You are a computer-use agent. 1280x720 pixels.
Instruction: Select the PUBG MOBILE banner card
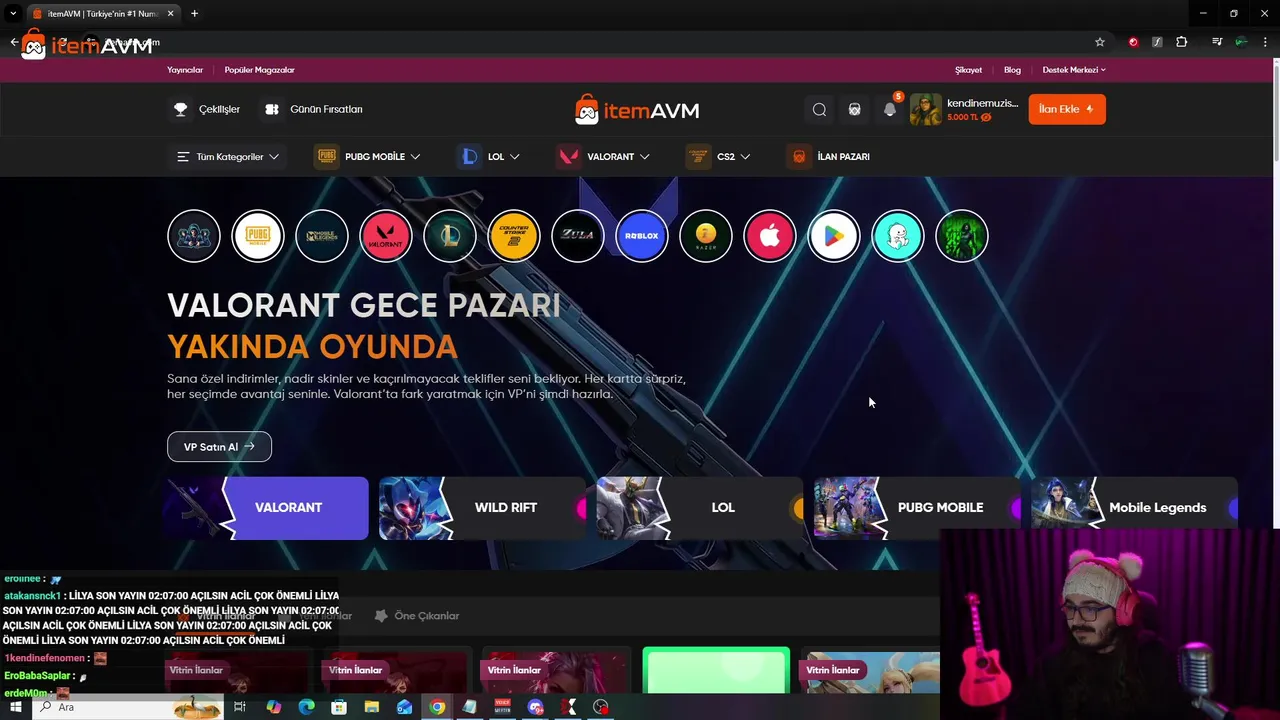(x=917, y=508)
